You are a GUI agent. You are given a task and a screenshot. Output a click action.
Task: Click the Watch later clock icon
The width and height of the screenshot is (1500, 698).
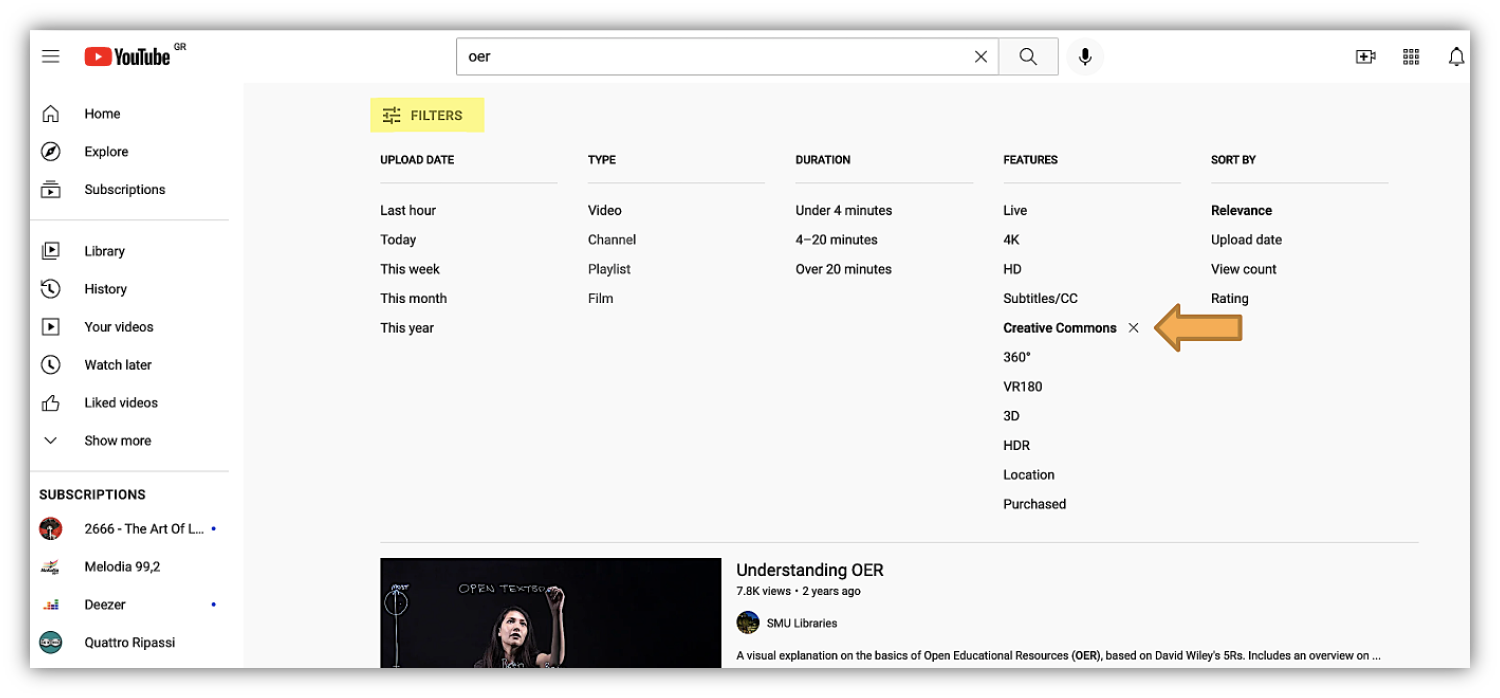tap(50, 364)
